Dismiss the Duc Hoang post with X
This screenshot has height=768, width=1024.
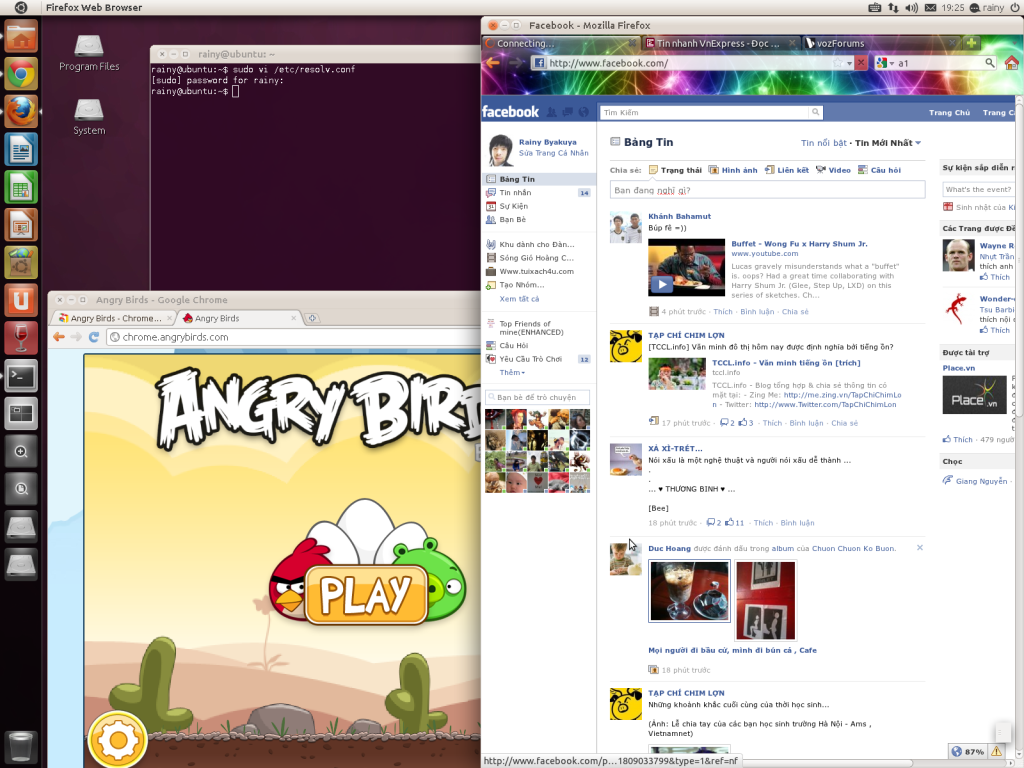pos(920,548)
